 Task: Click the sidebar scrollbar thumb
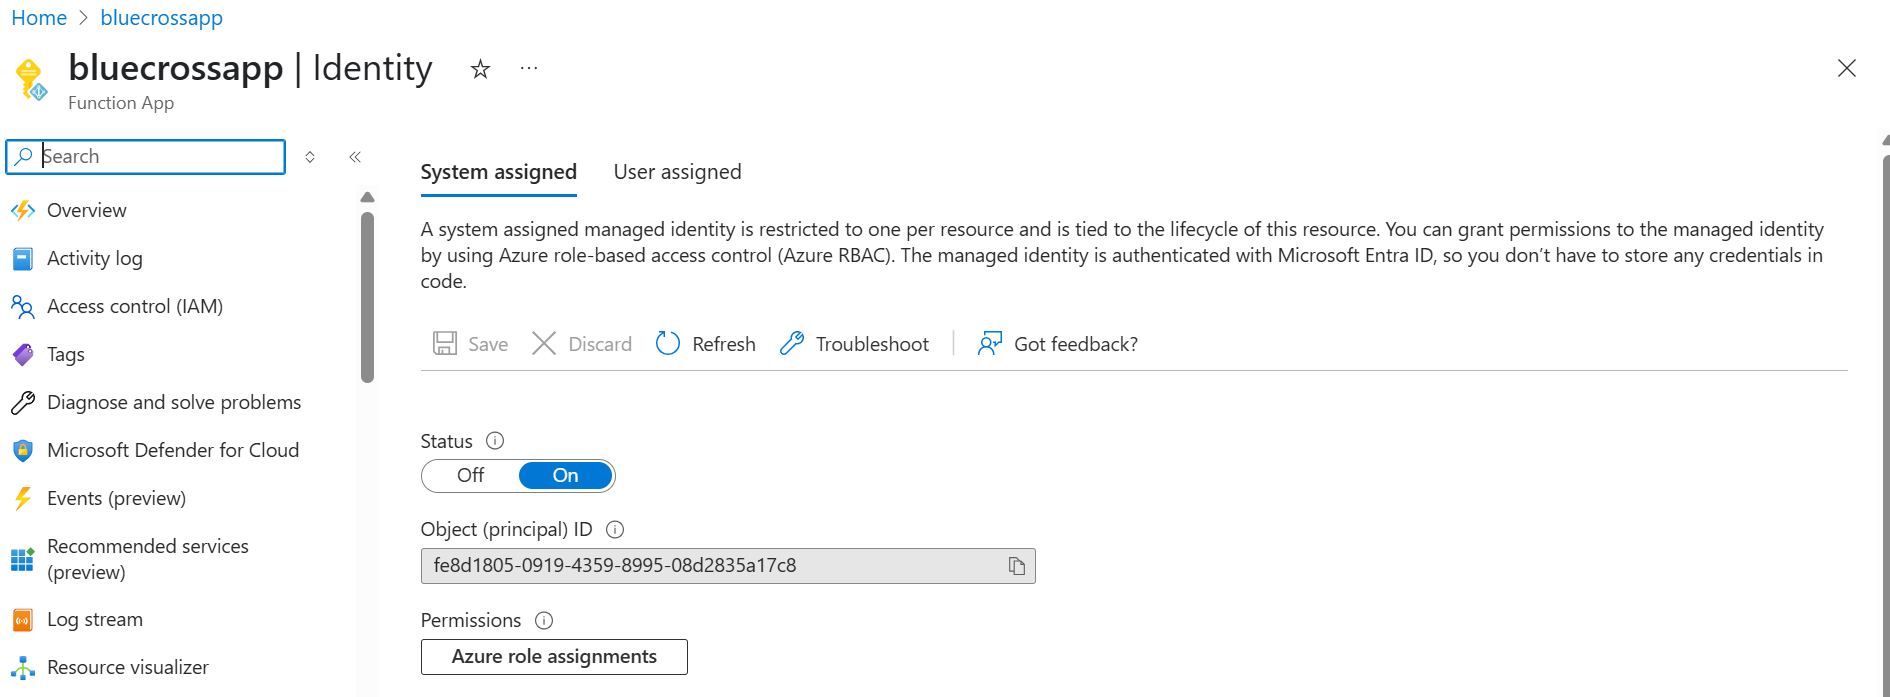[x=367, y=297]
